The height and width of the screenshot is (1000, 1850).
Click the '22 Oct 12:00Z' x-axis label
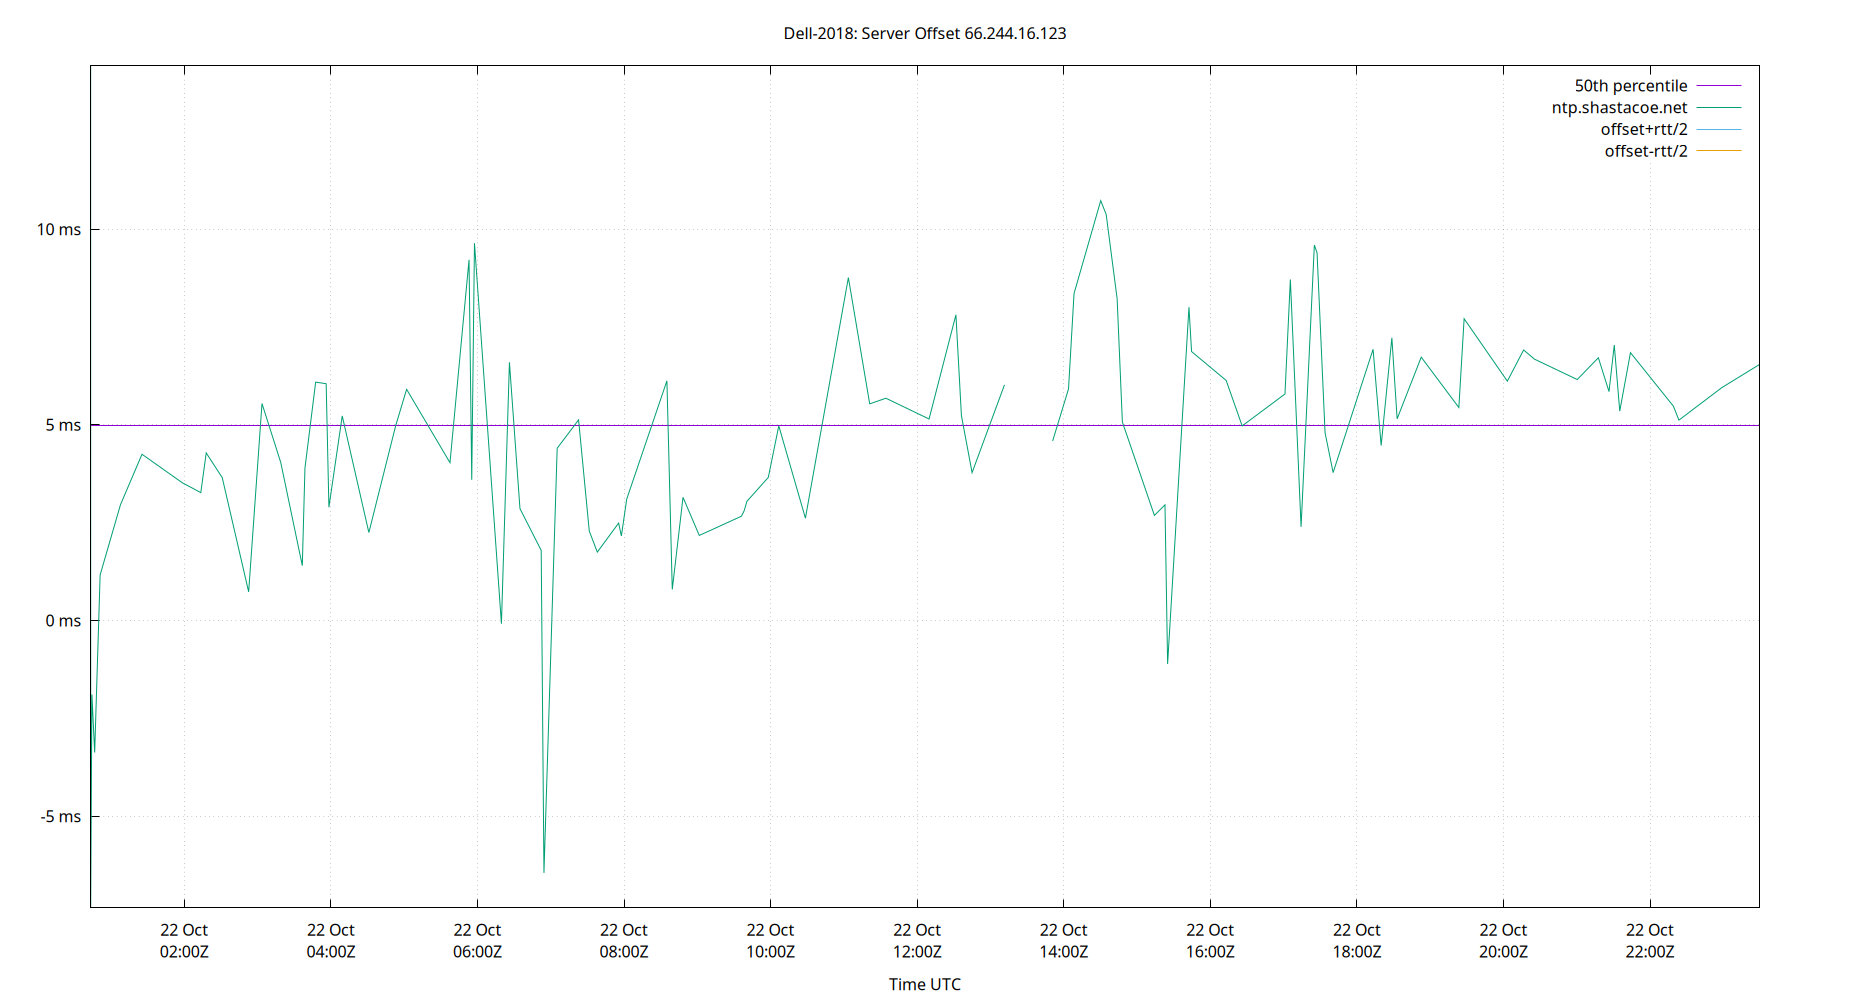[917, 941]
